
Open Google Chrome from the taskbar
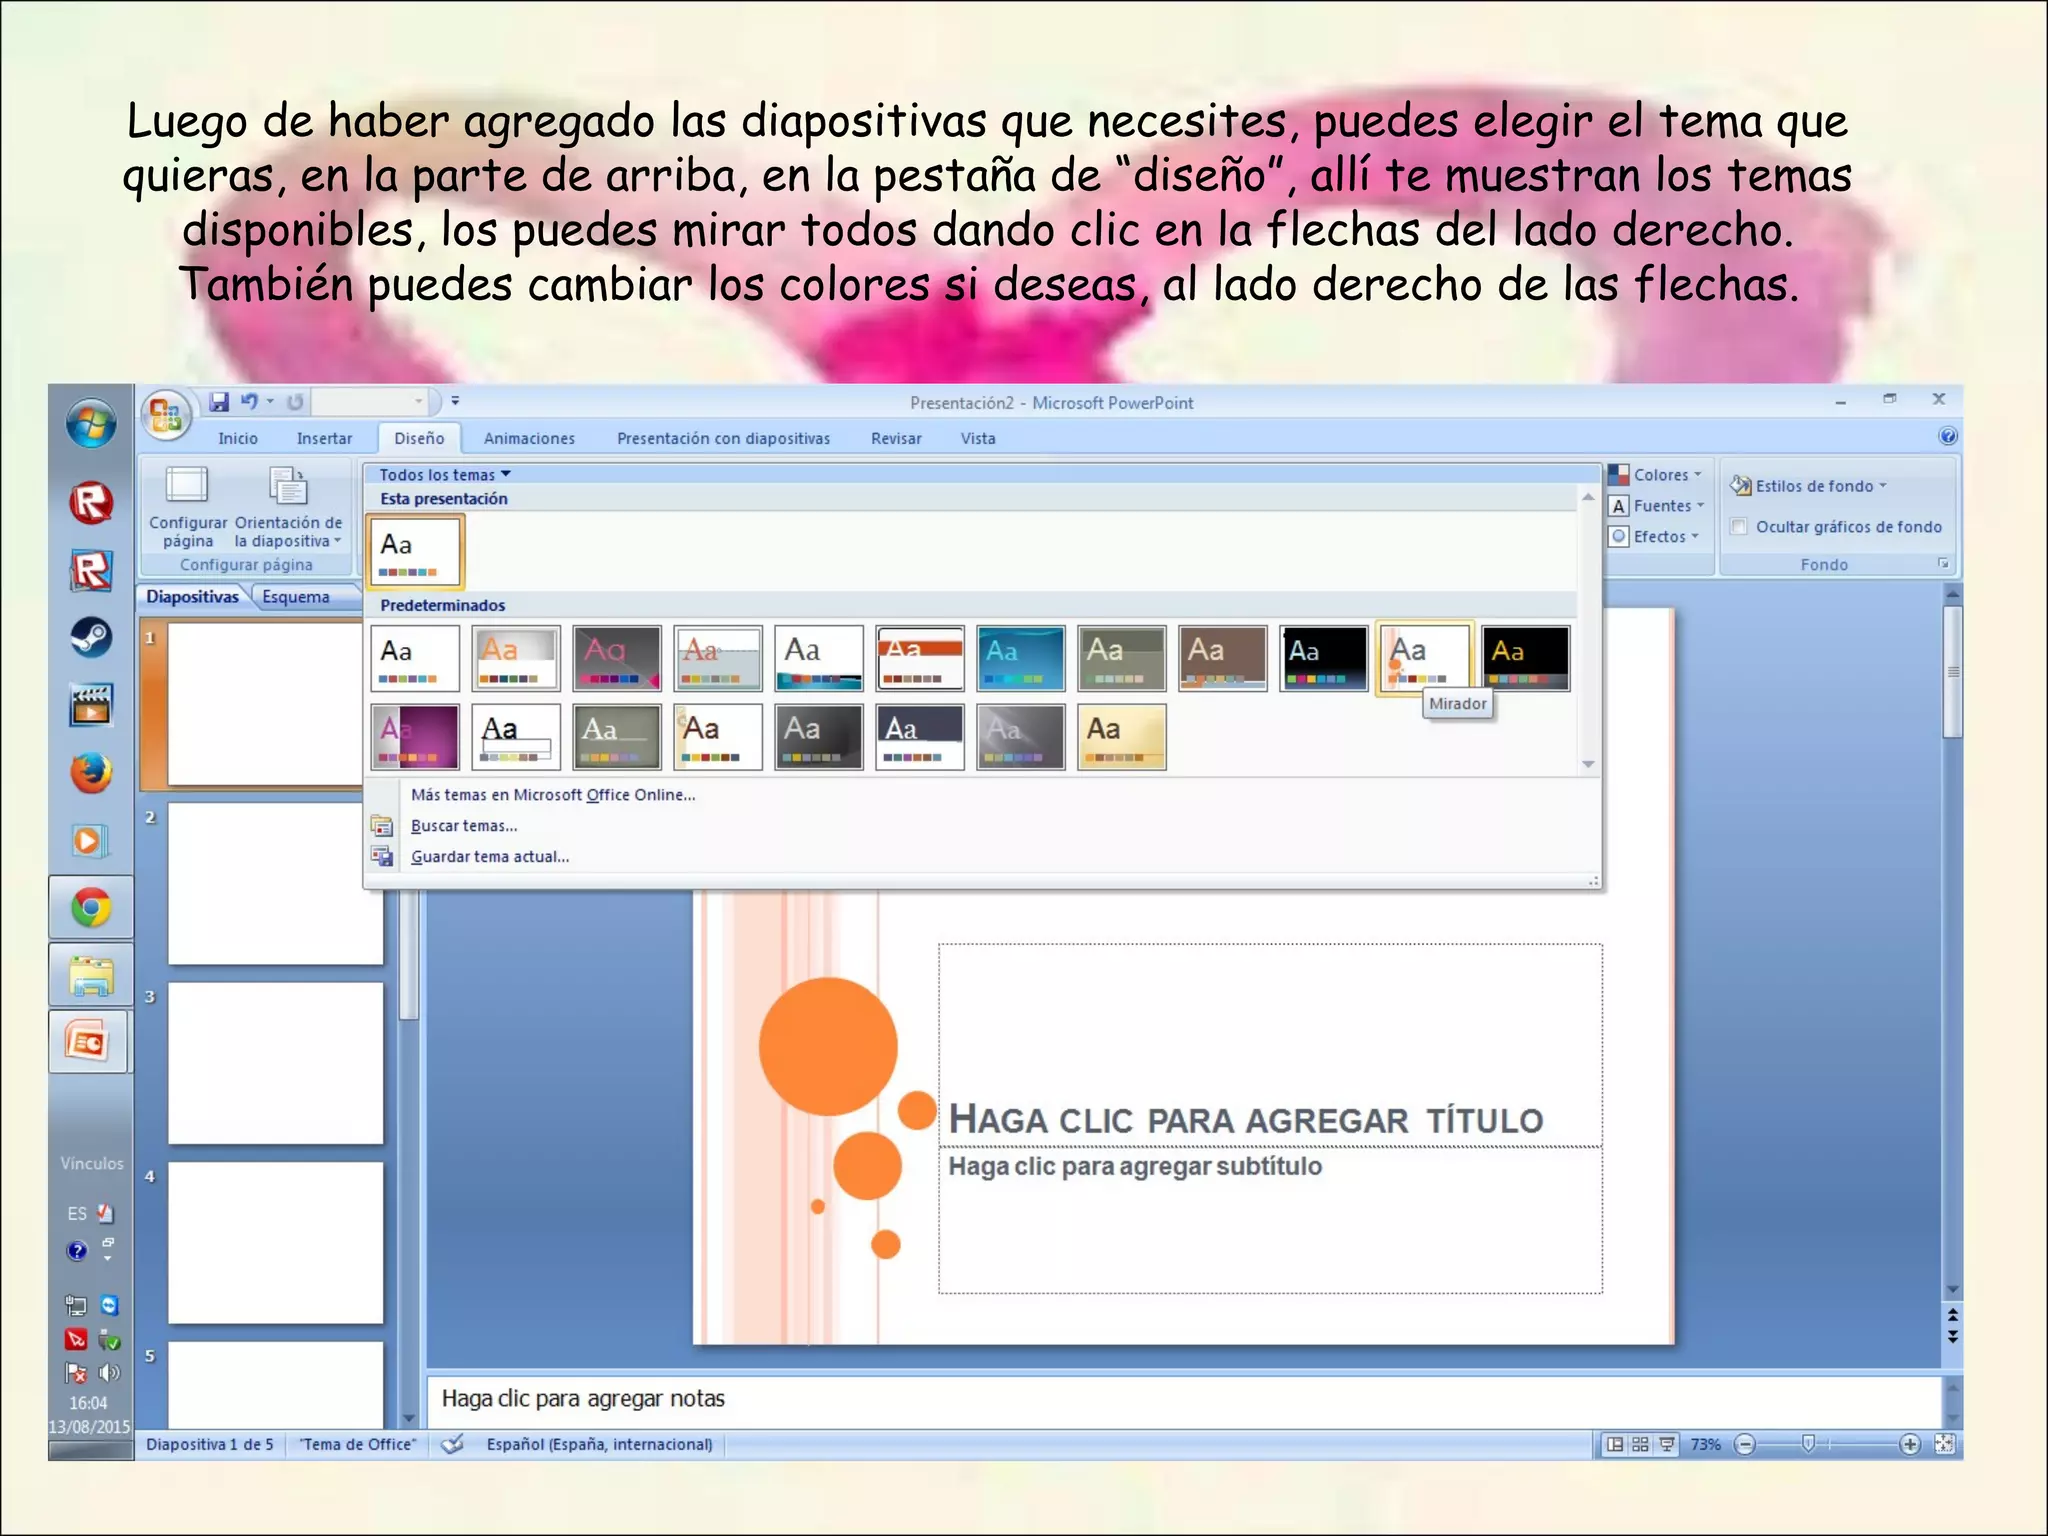coord(91,908)
